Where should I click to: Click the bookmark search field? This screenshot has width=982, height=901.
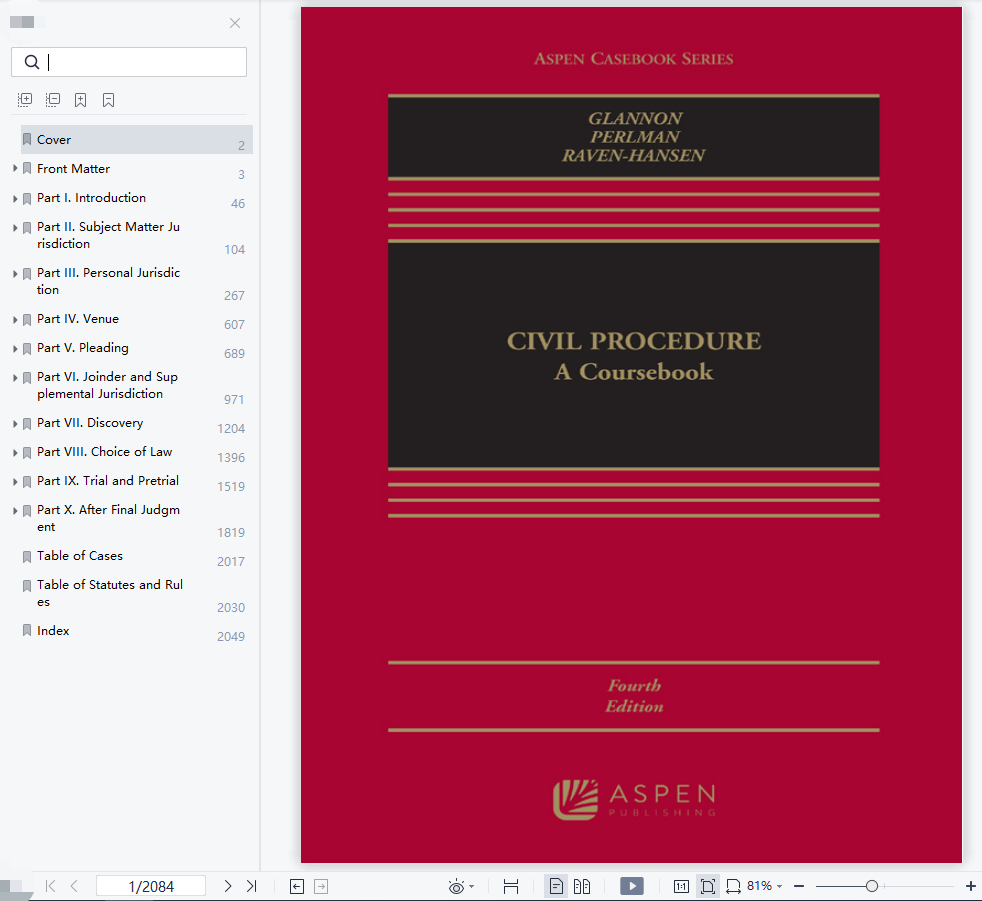pos(129,62)
